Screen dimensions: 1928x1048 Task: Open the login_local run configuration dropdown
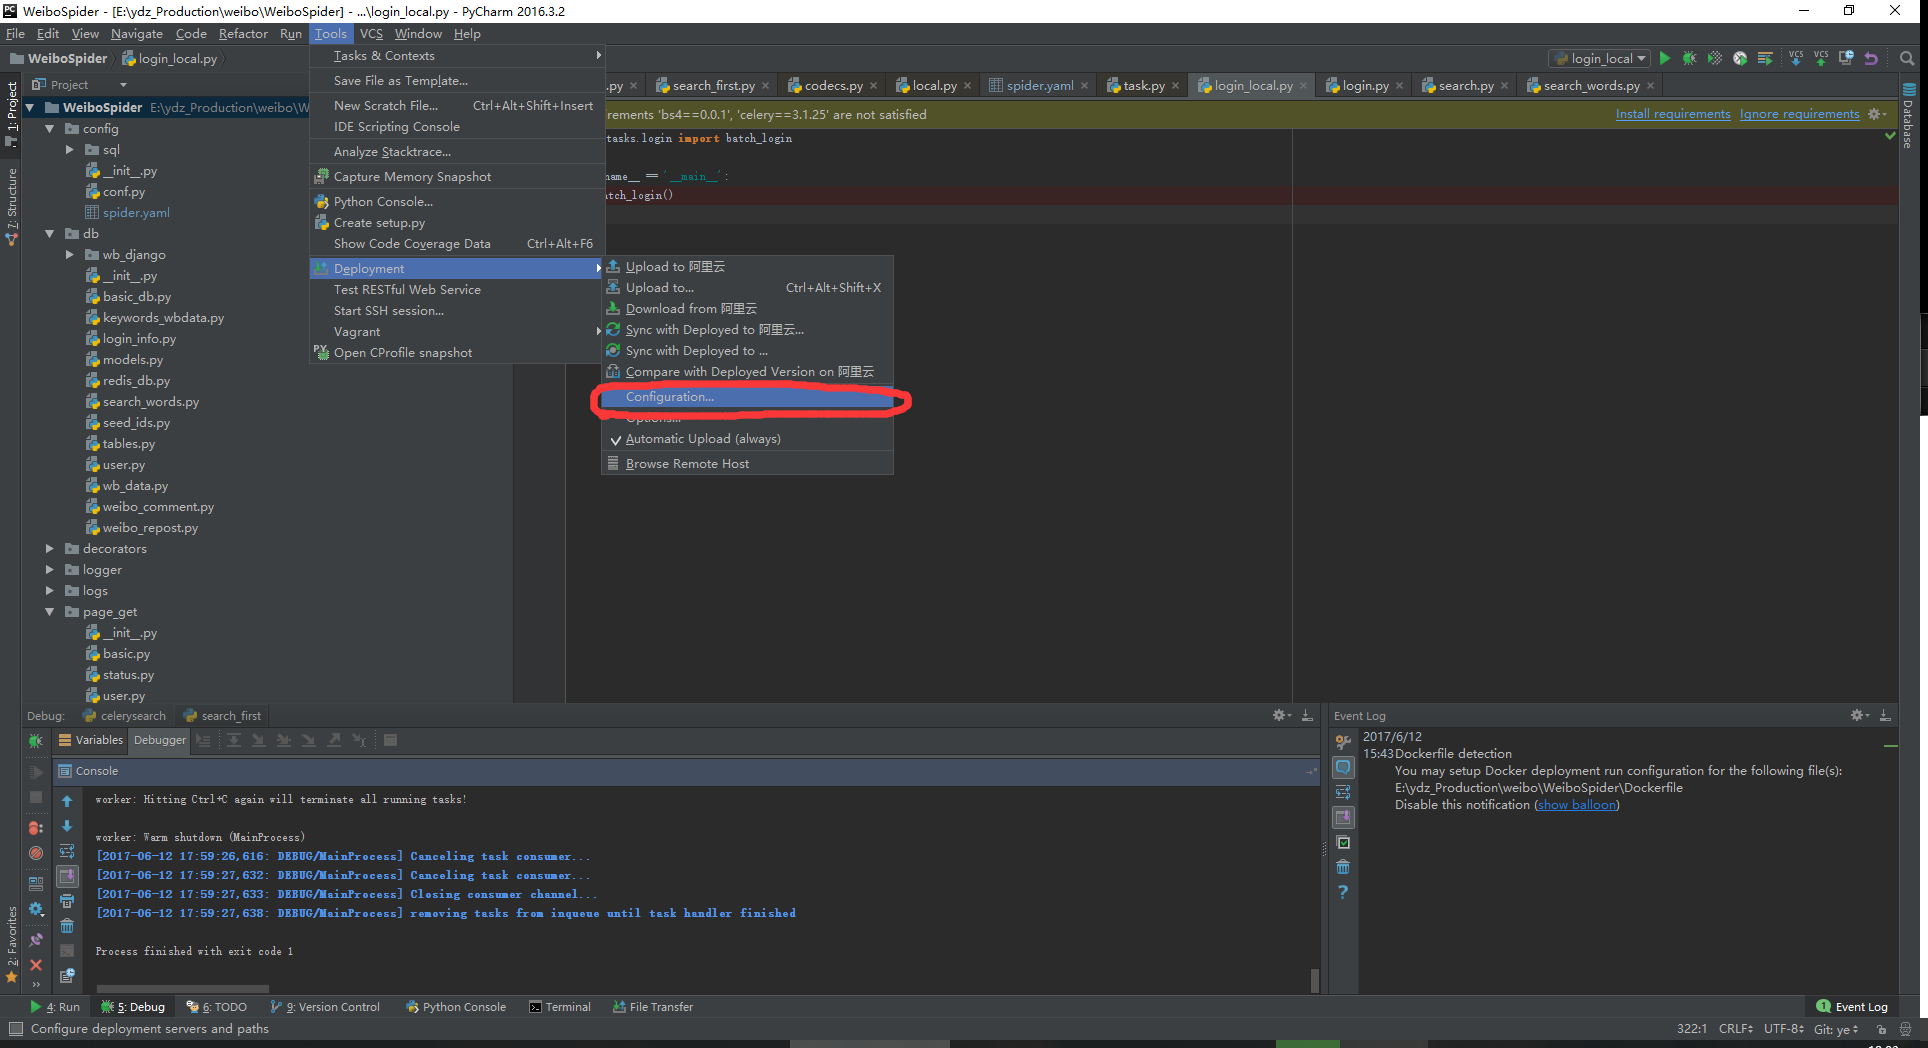1599,59
